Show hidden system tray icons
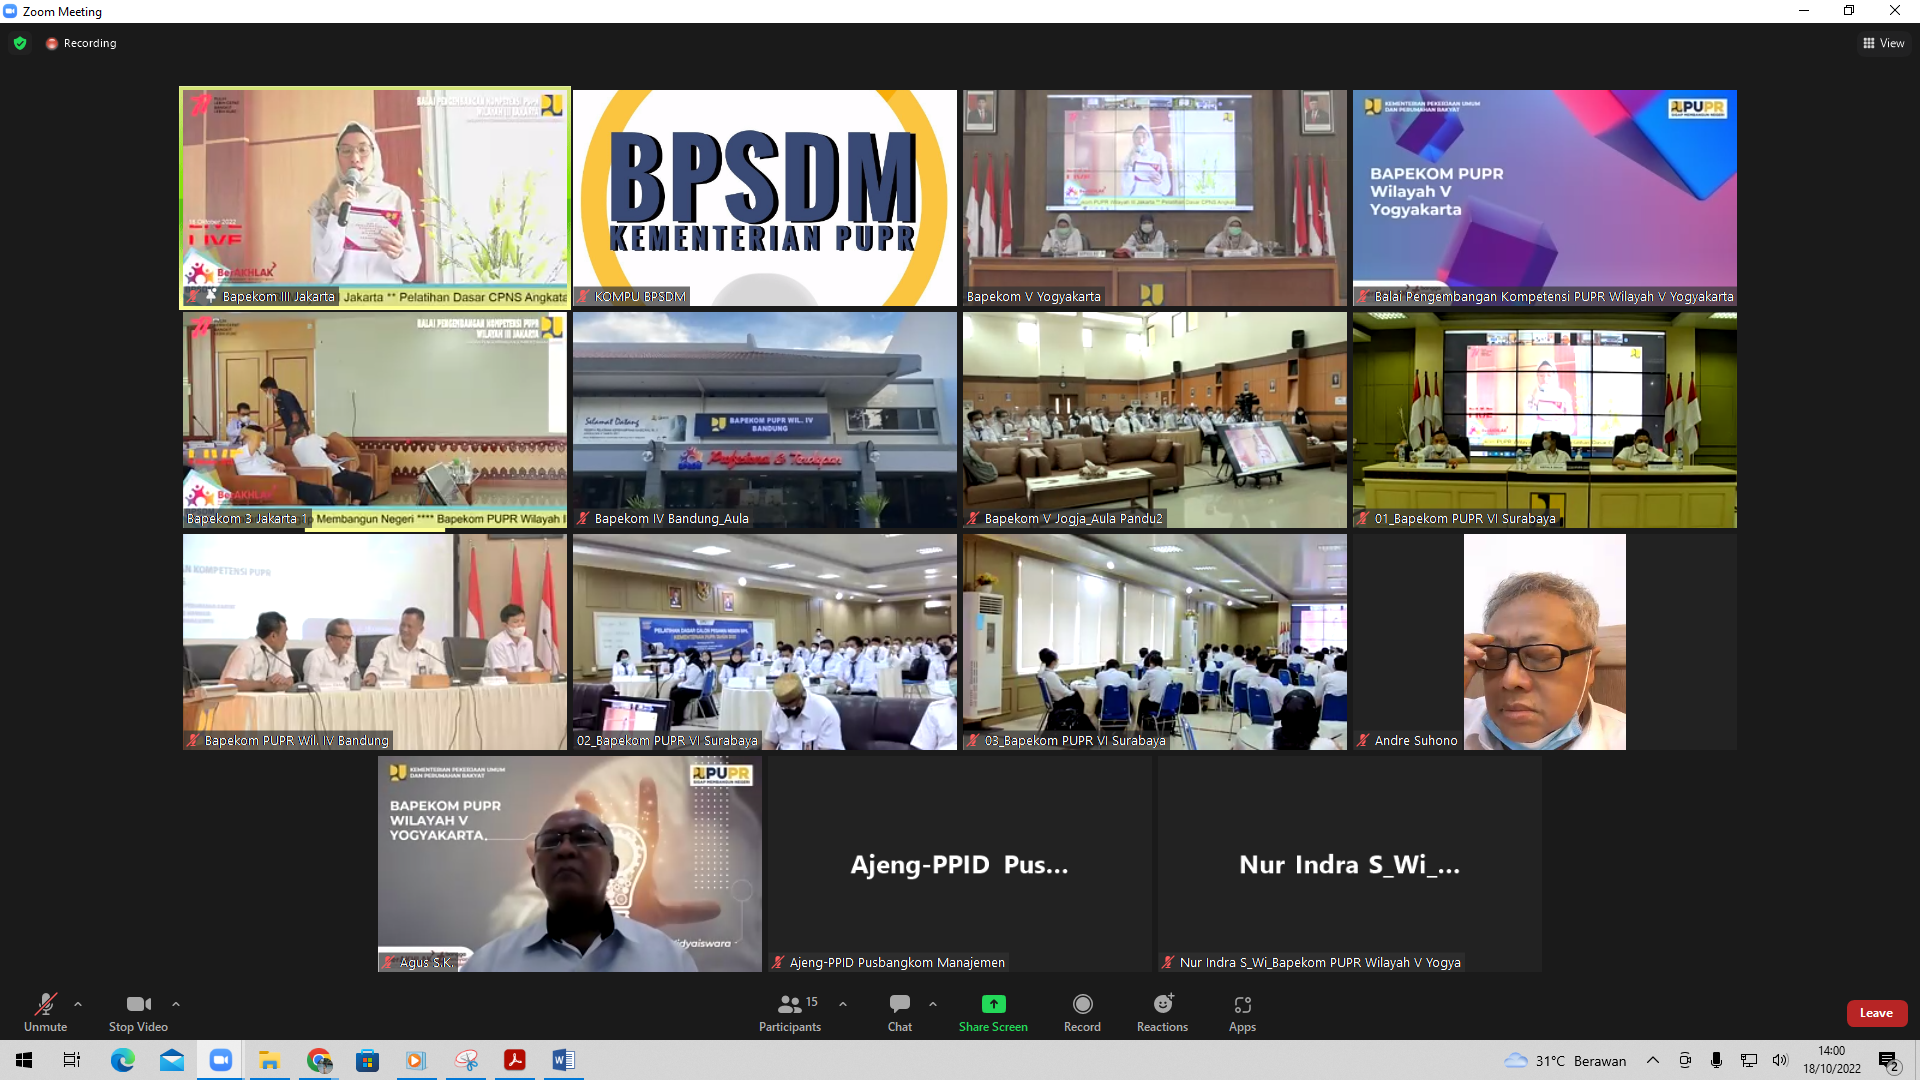1920x1080 pixels. pyautogui.click(x=1653, y=1060)
